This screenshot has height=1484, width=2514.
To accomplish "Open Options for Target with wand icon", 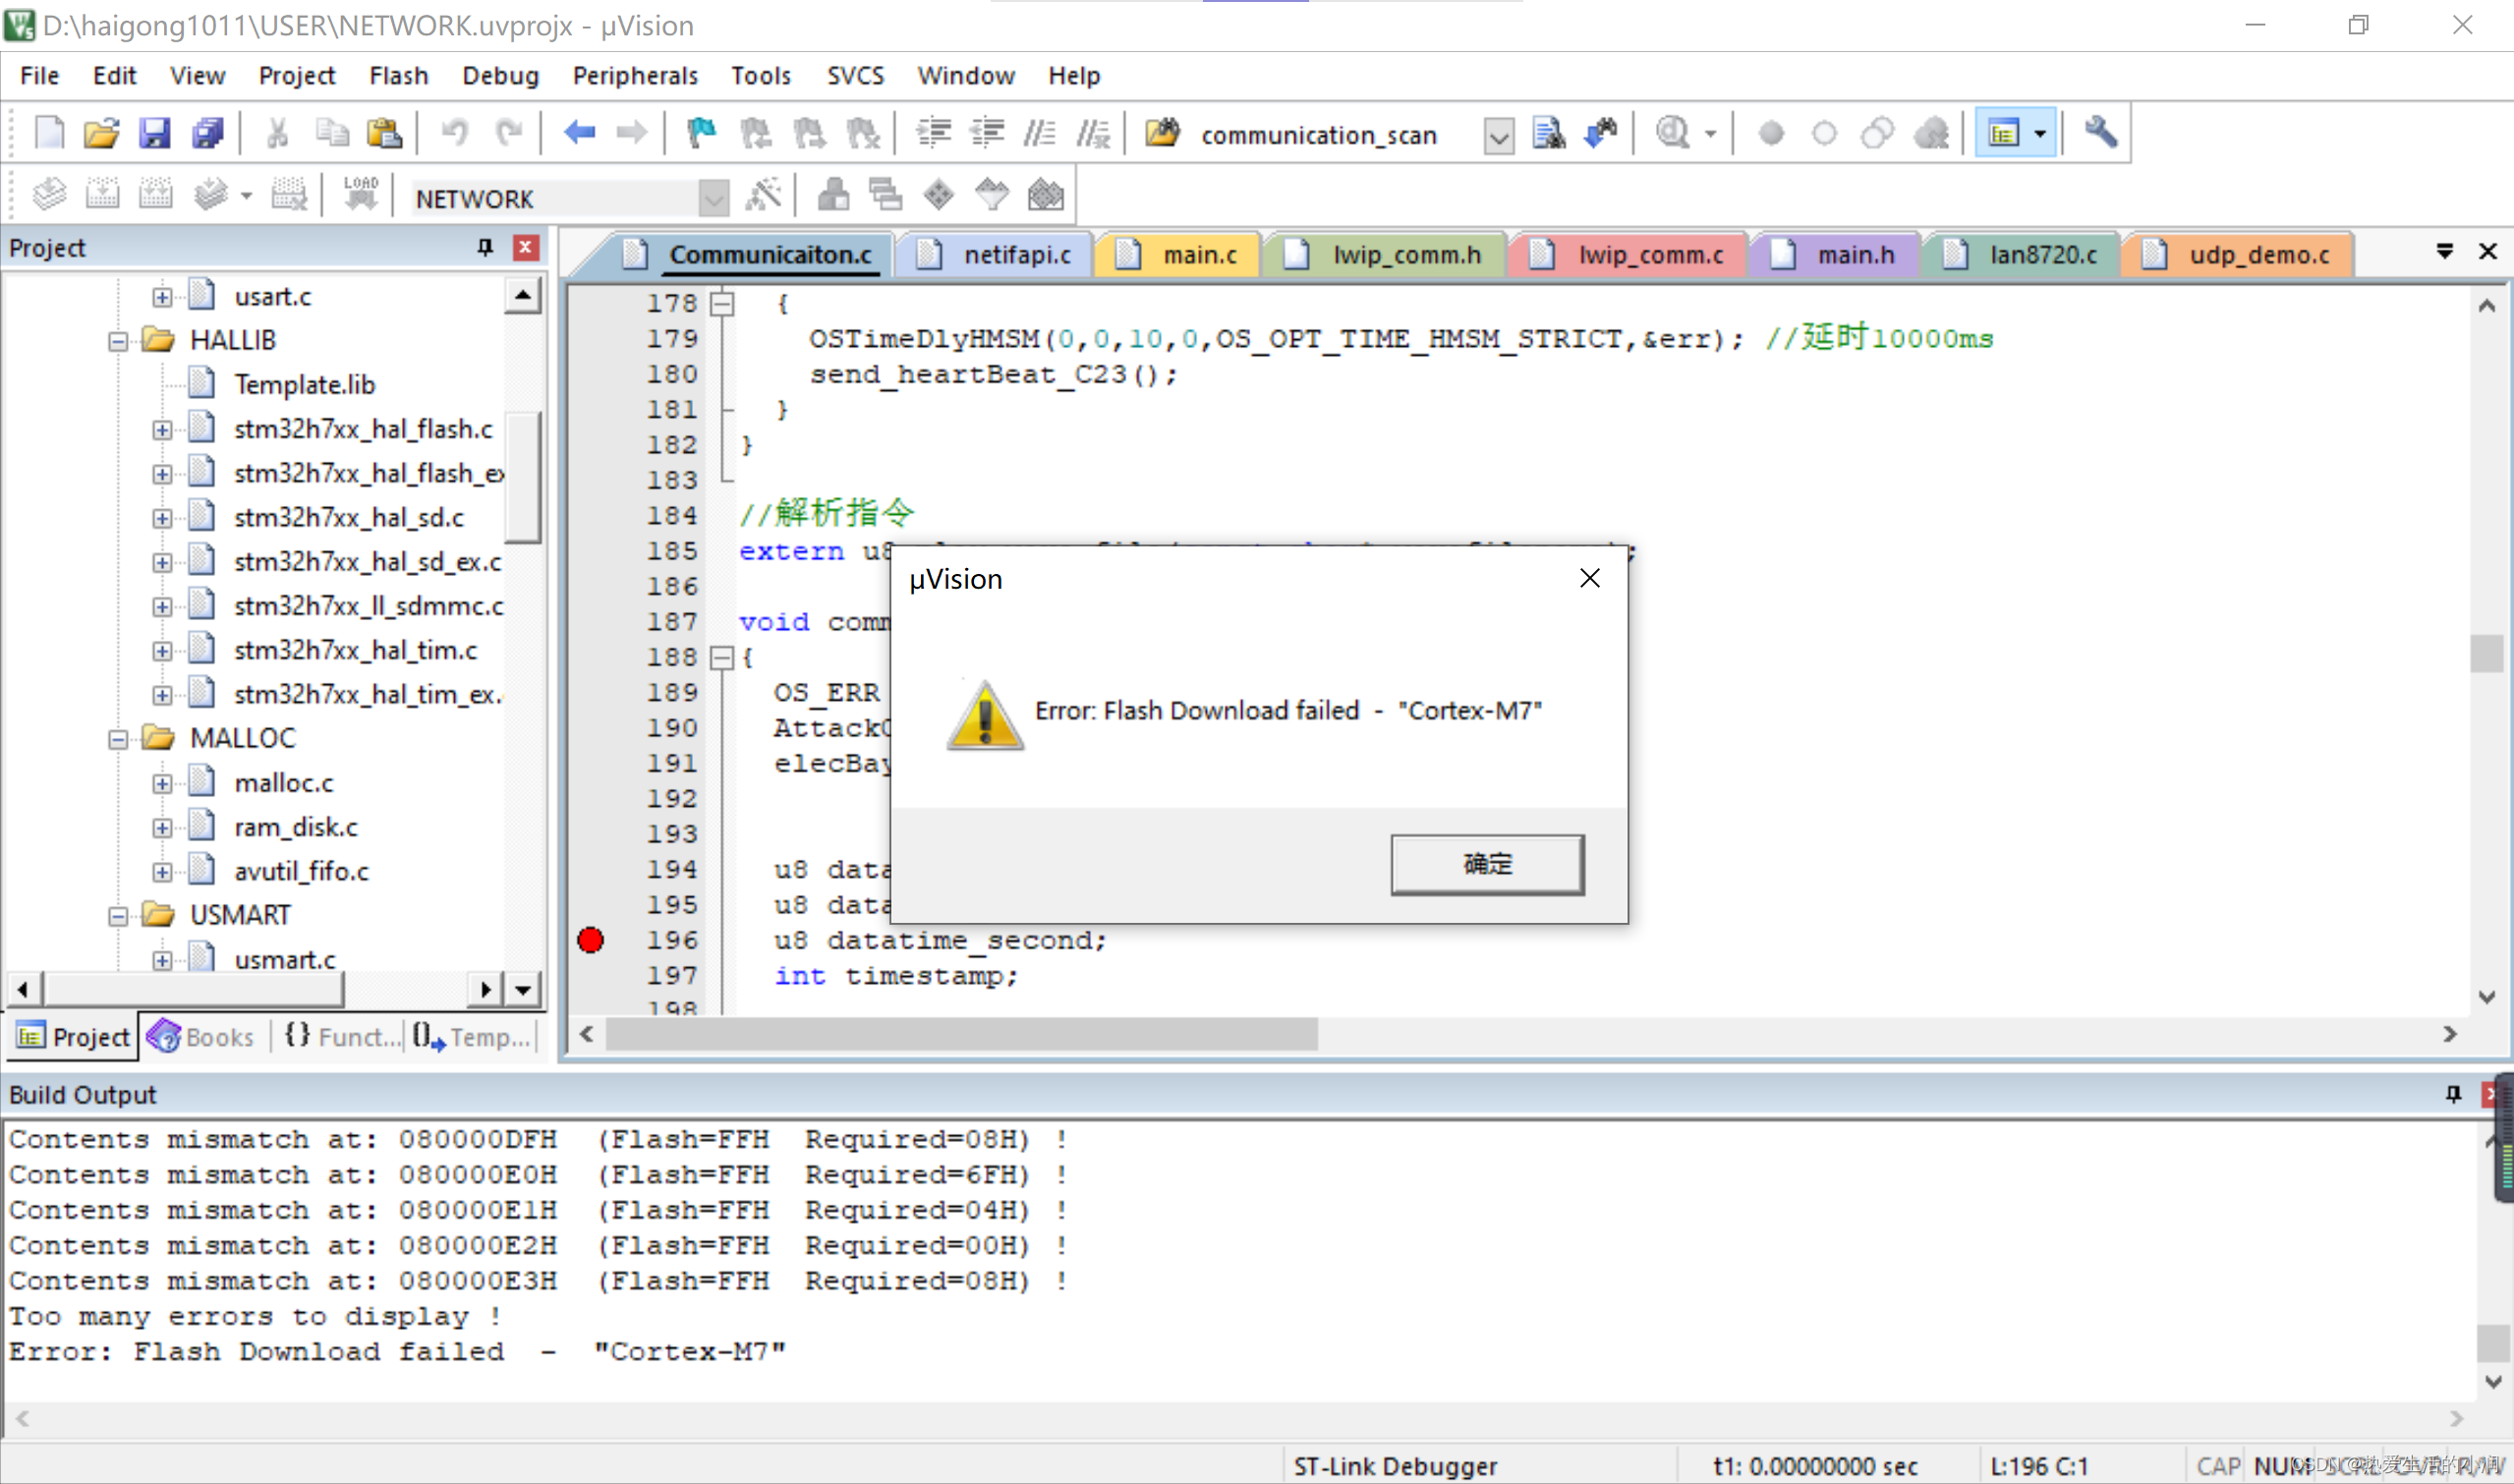I will (764, 193).
